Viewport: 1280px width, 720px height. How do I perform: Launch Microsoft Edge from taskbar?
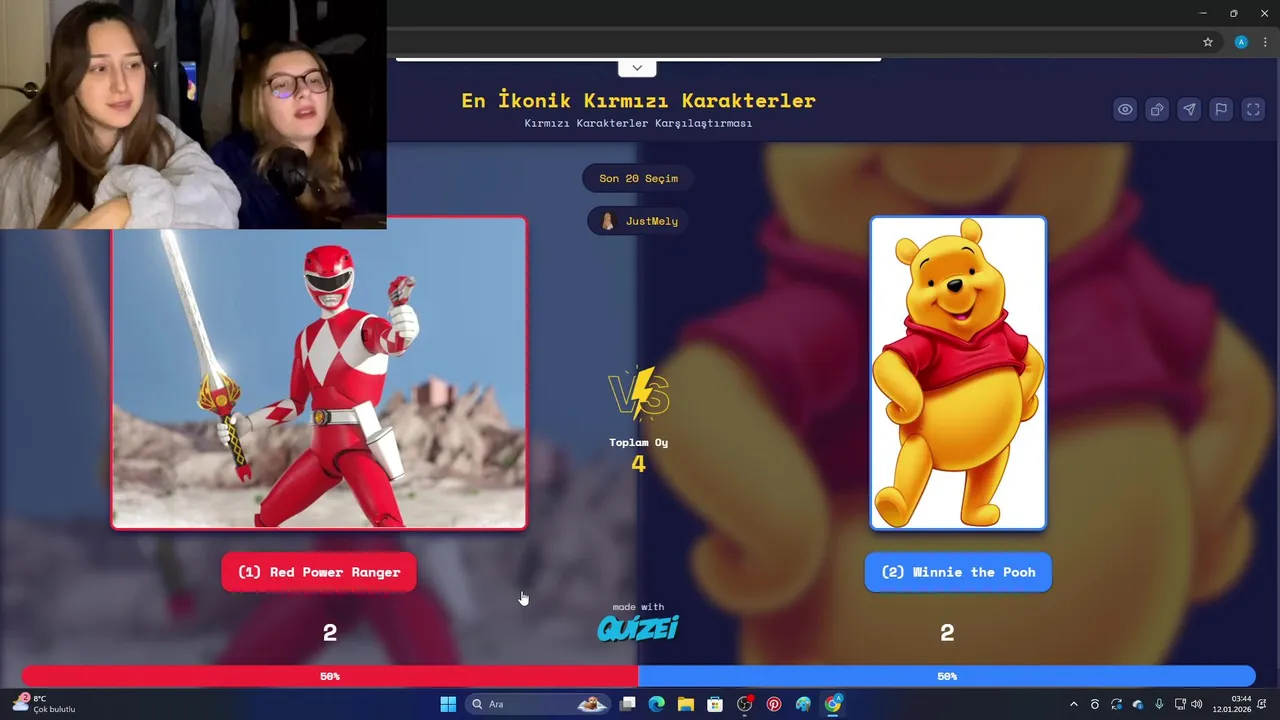click(656, 704)
